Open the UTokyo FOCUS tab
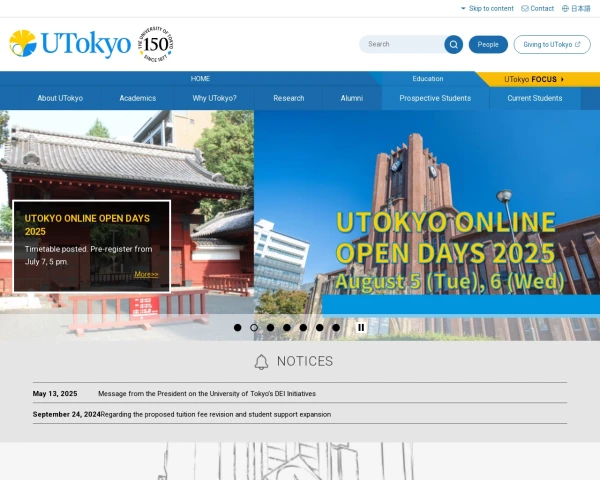 [x=534, y=79]
